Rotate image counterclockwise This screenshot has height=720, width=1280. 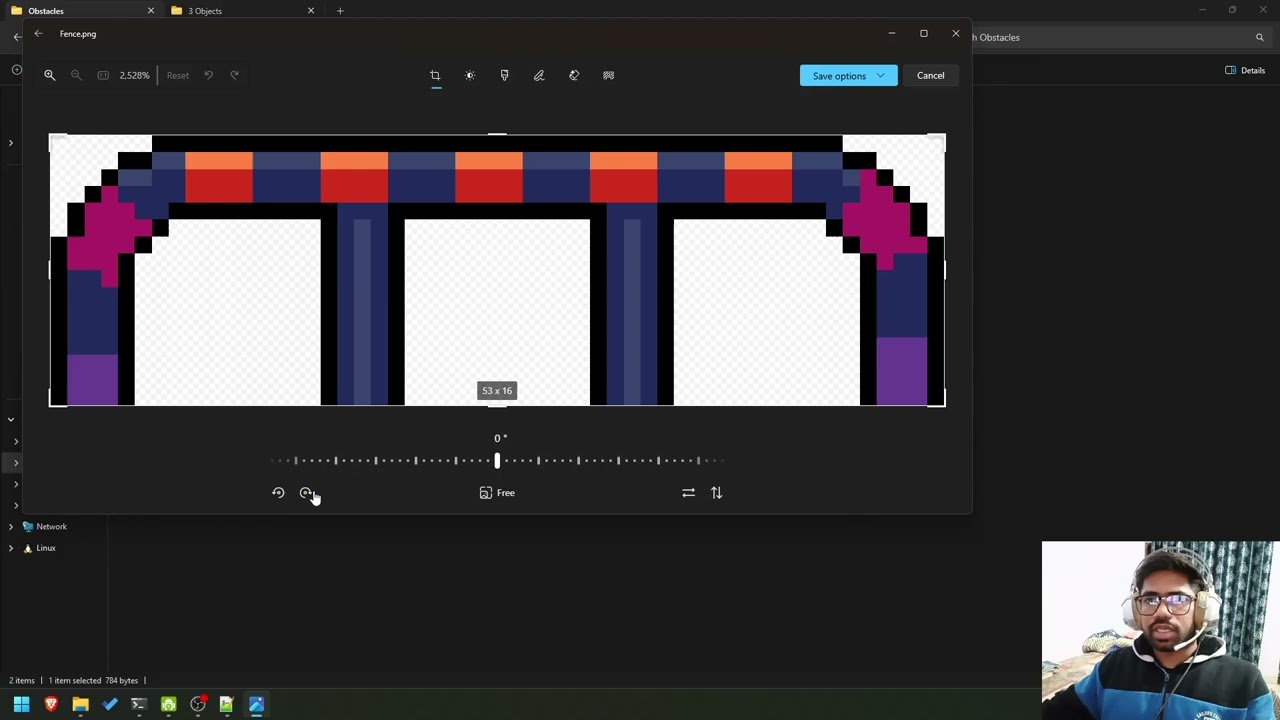click(278, 493)
